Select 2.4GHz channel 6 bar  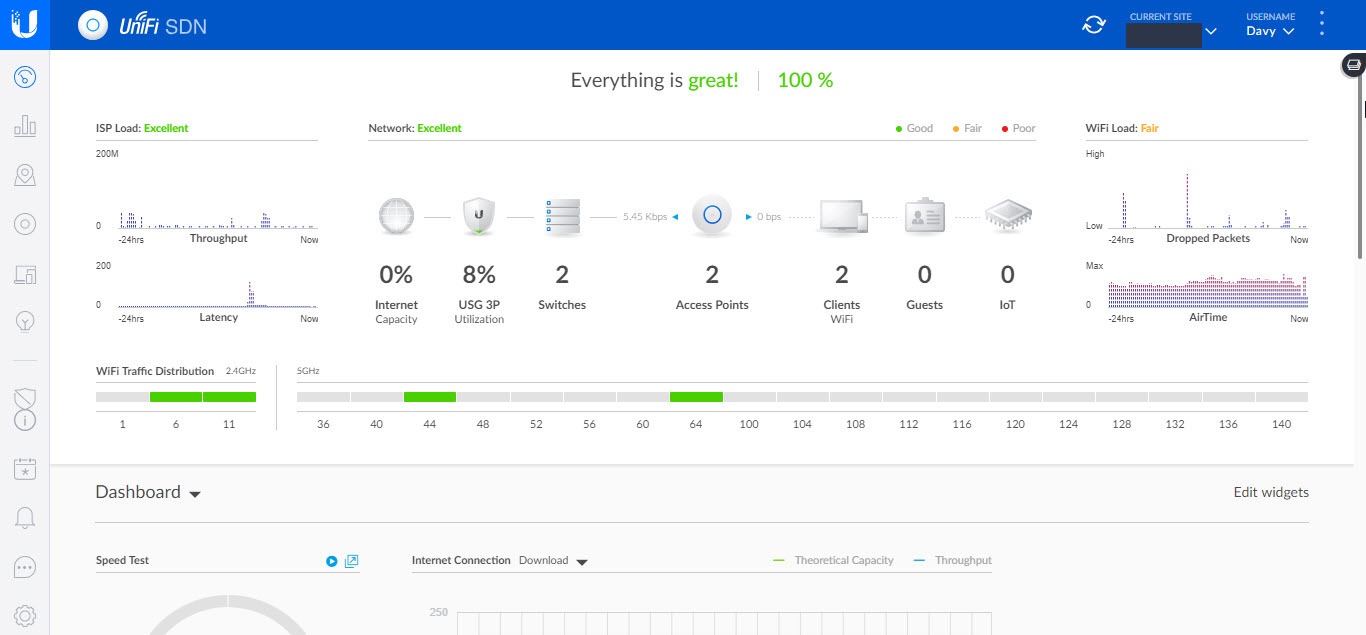(176, 397)
